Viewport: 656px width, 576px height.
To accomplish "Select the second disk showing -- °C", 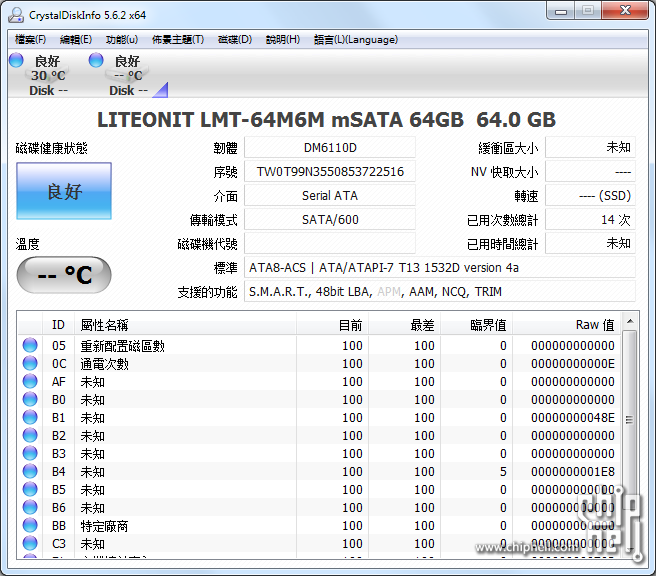I will pos(126,75).
